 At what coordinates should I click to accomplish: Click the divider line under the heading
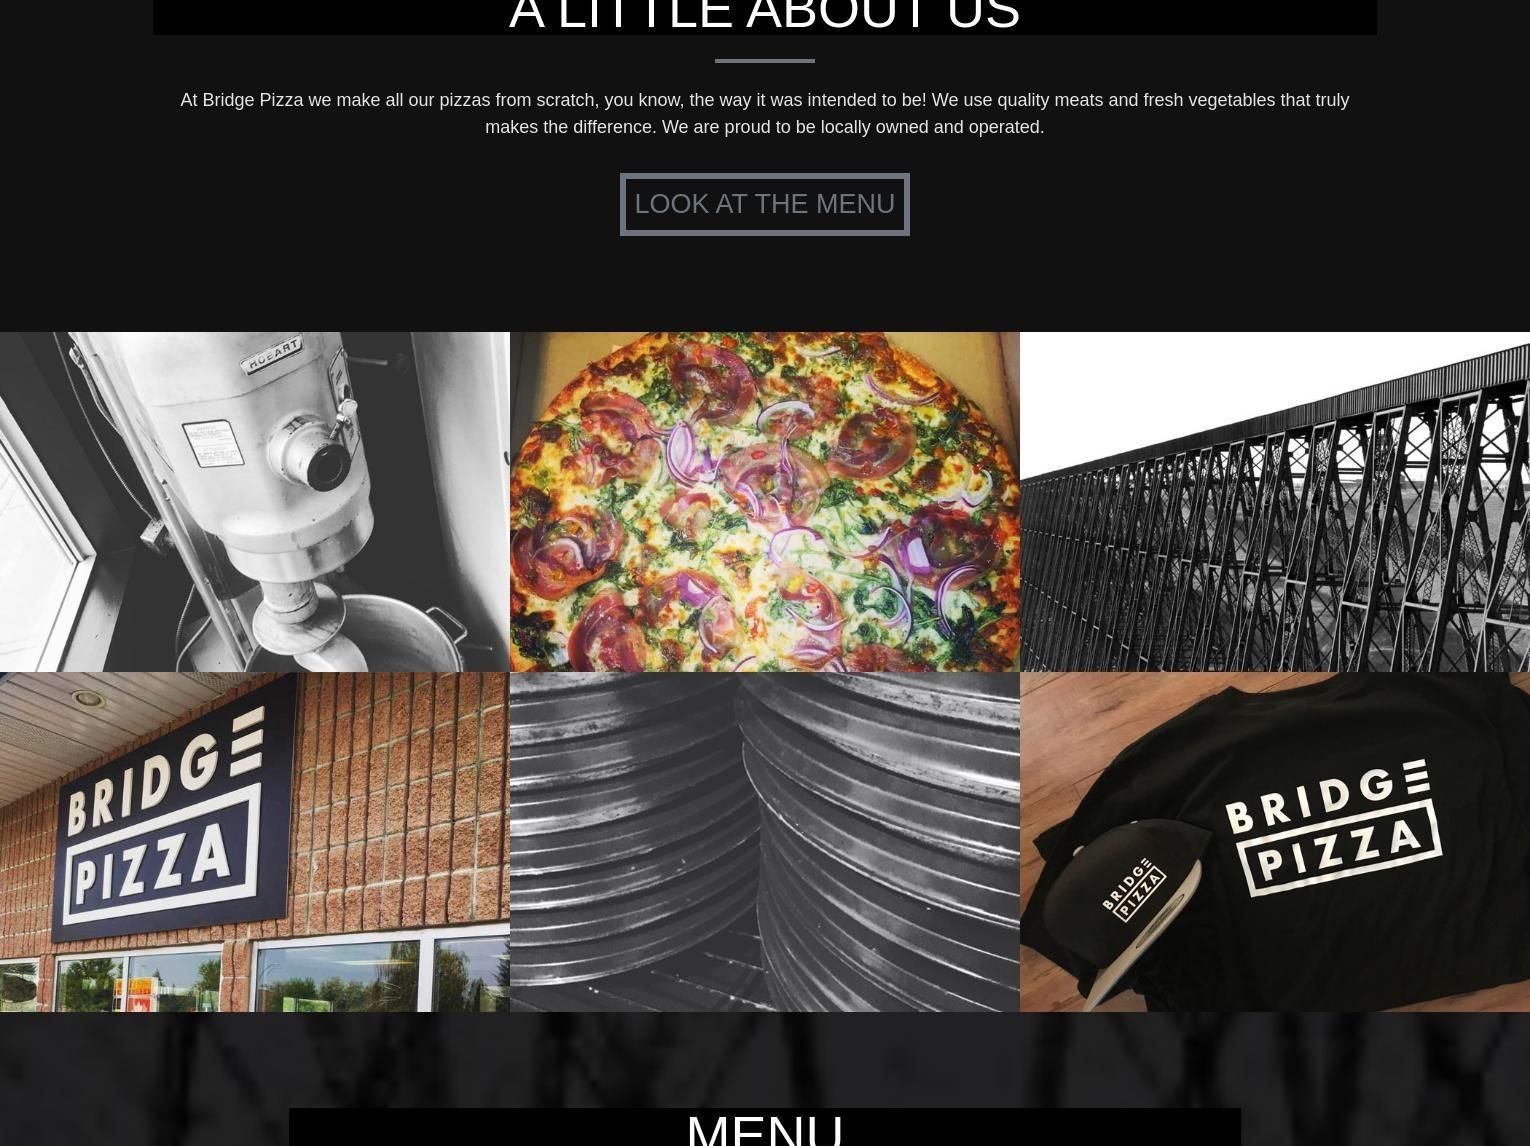point(764,61)
